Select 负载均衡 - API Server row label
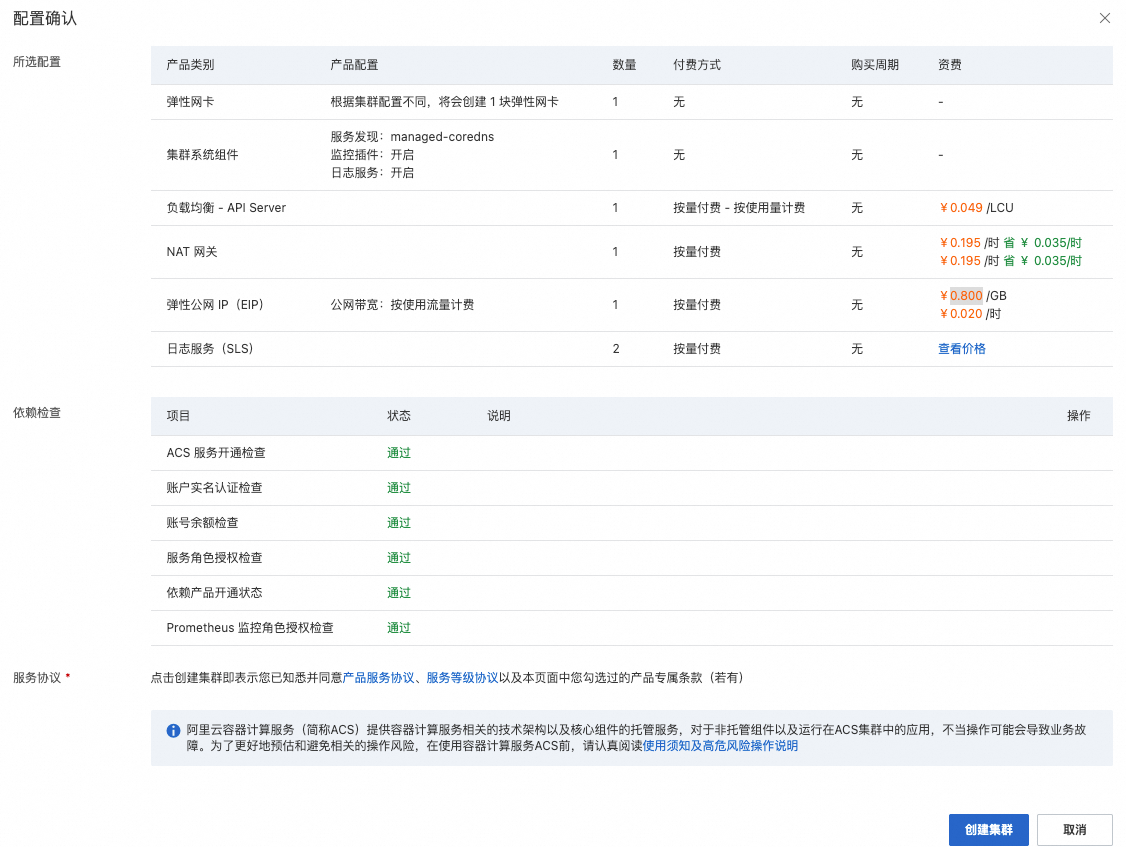1126x847 pixels. (x=226, y=208)
